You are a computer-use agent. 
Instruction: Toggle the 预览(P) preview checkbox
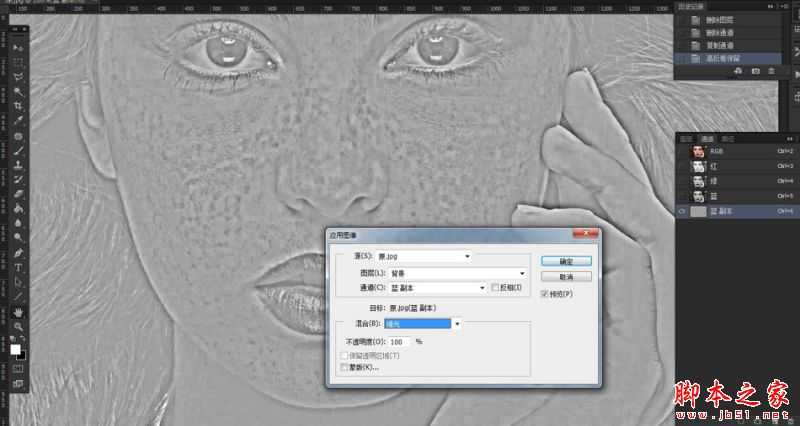[x=544, y=295]
